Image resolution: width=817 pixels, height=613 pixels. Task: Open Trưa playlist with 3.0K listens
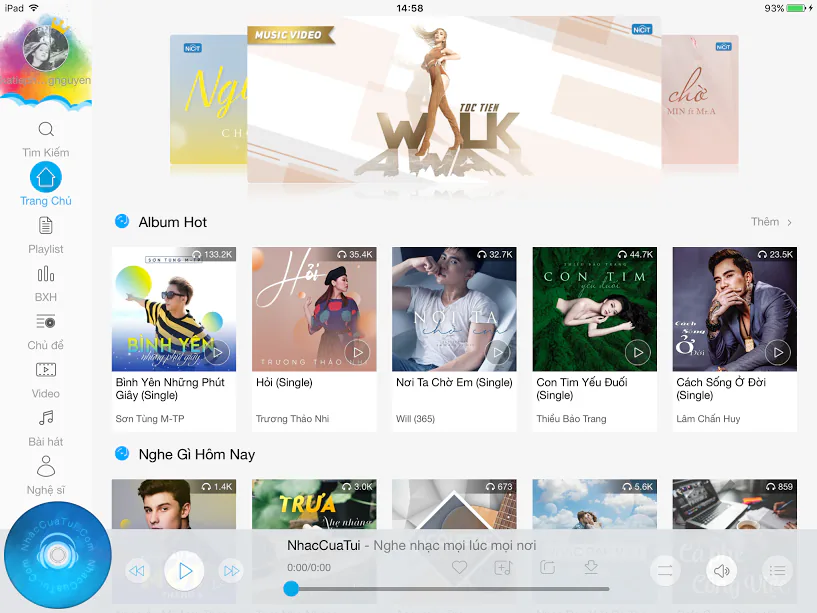(x=314, y=505)
